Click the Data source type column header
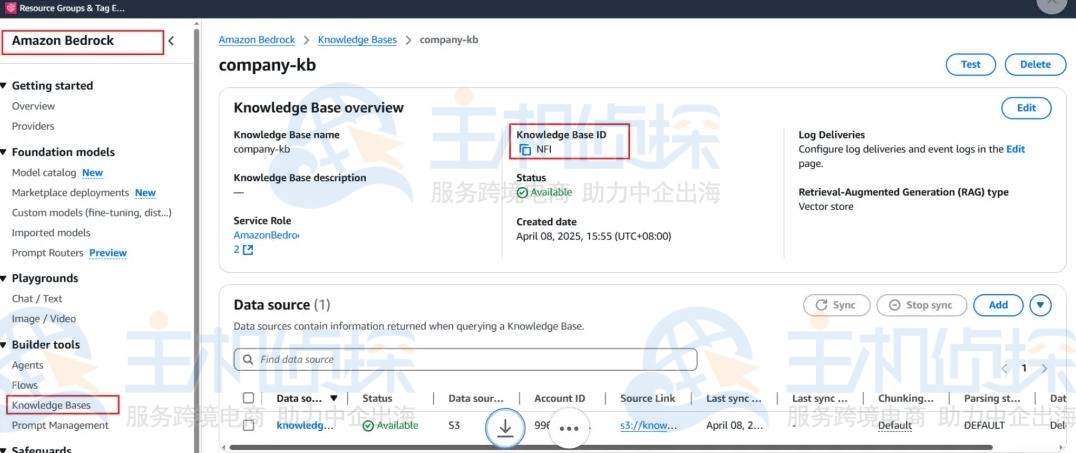This screenshot has width=1076, height=453. (x=476, y=398)
